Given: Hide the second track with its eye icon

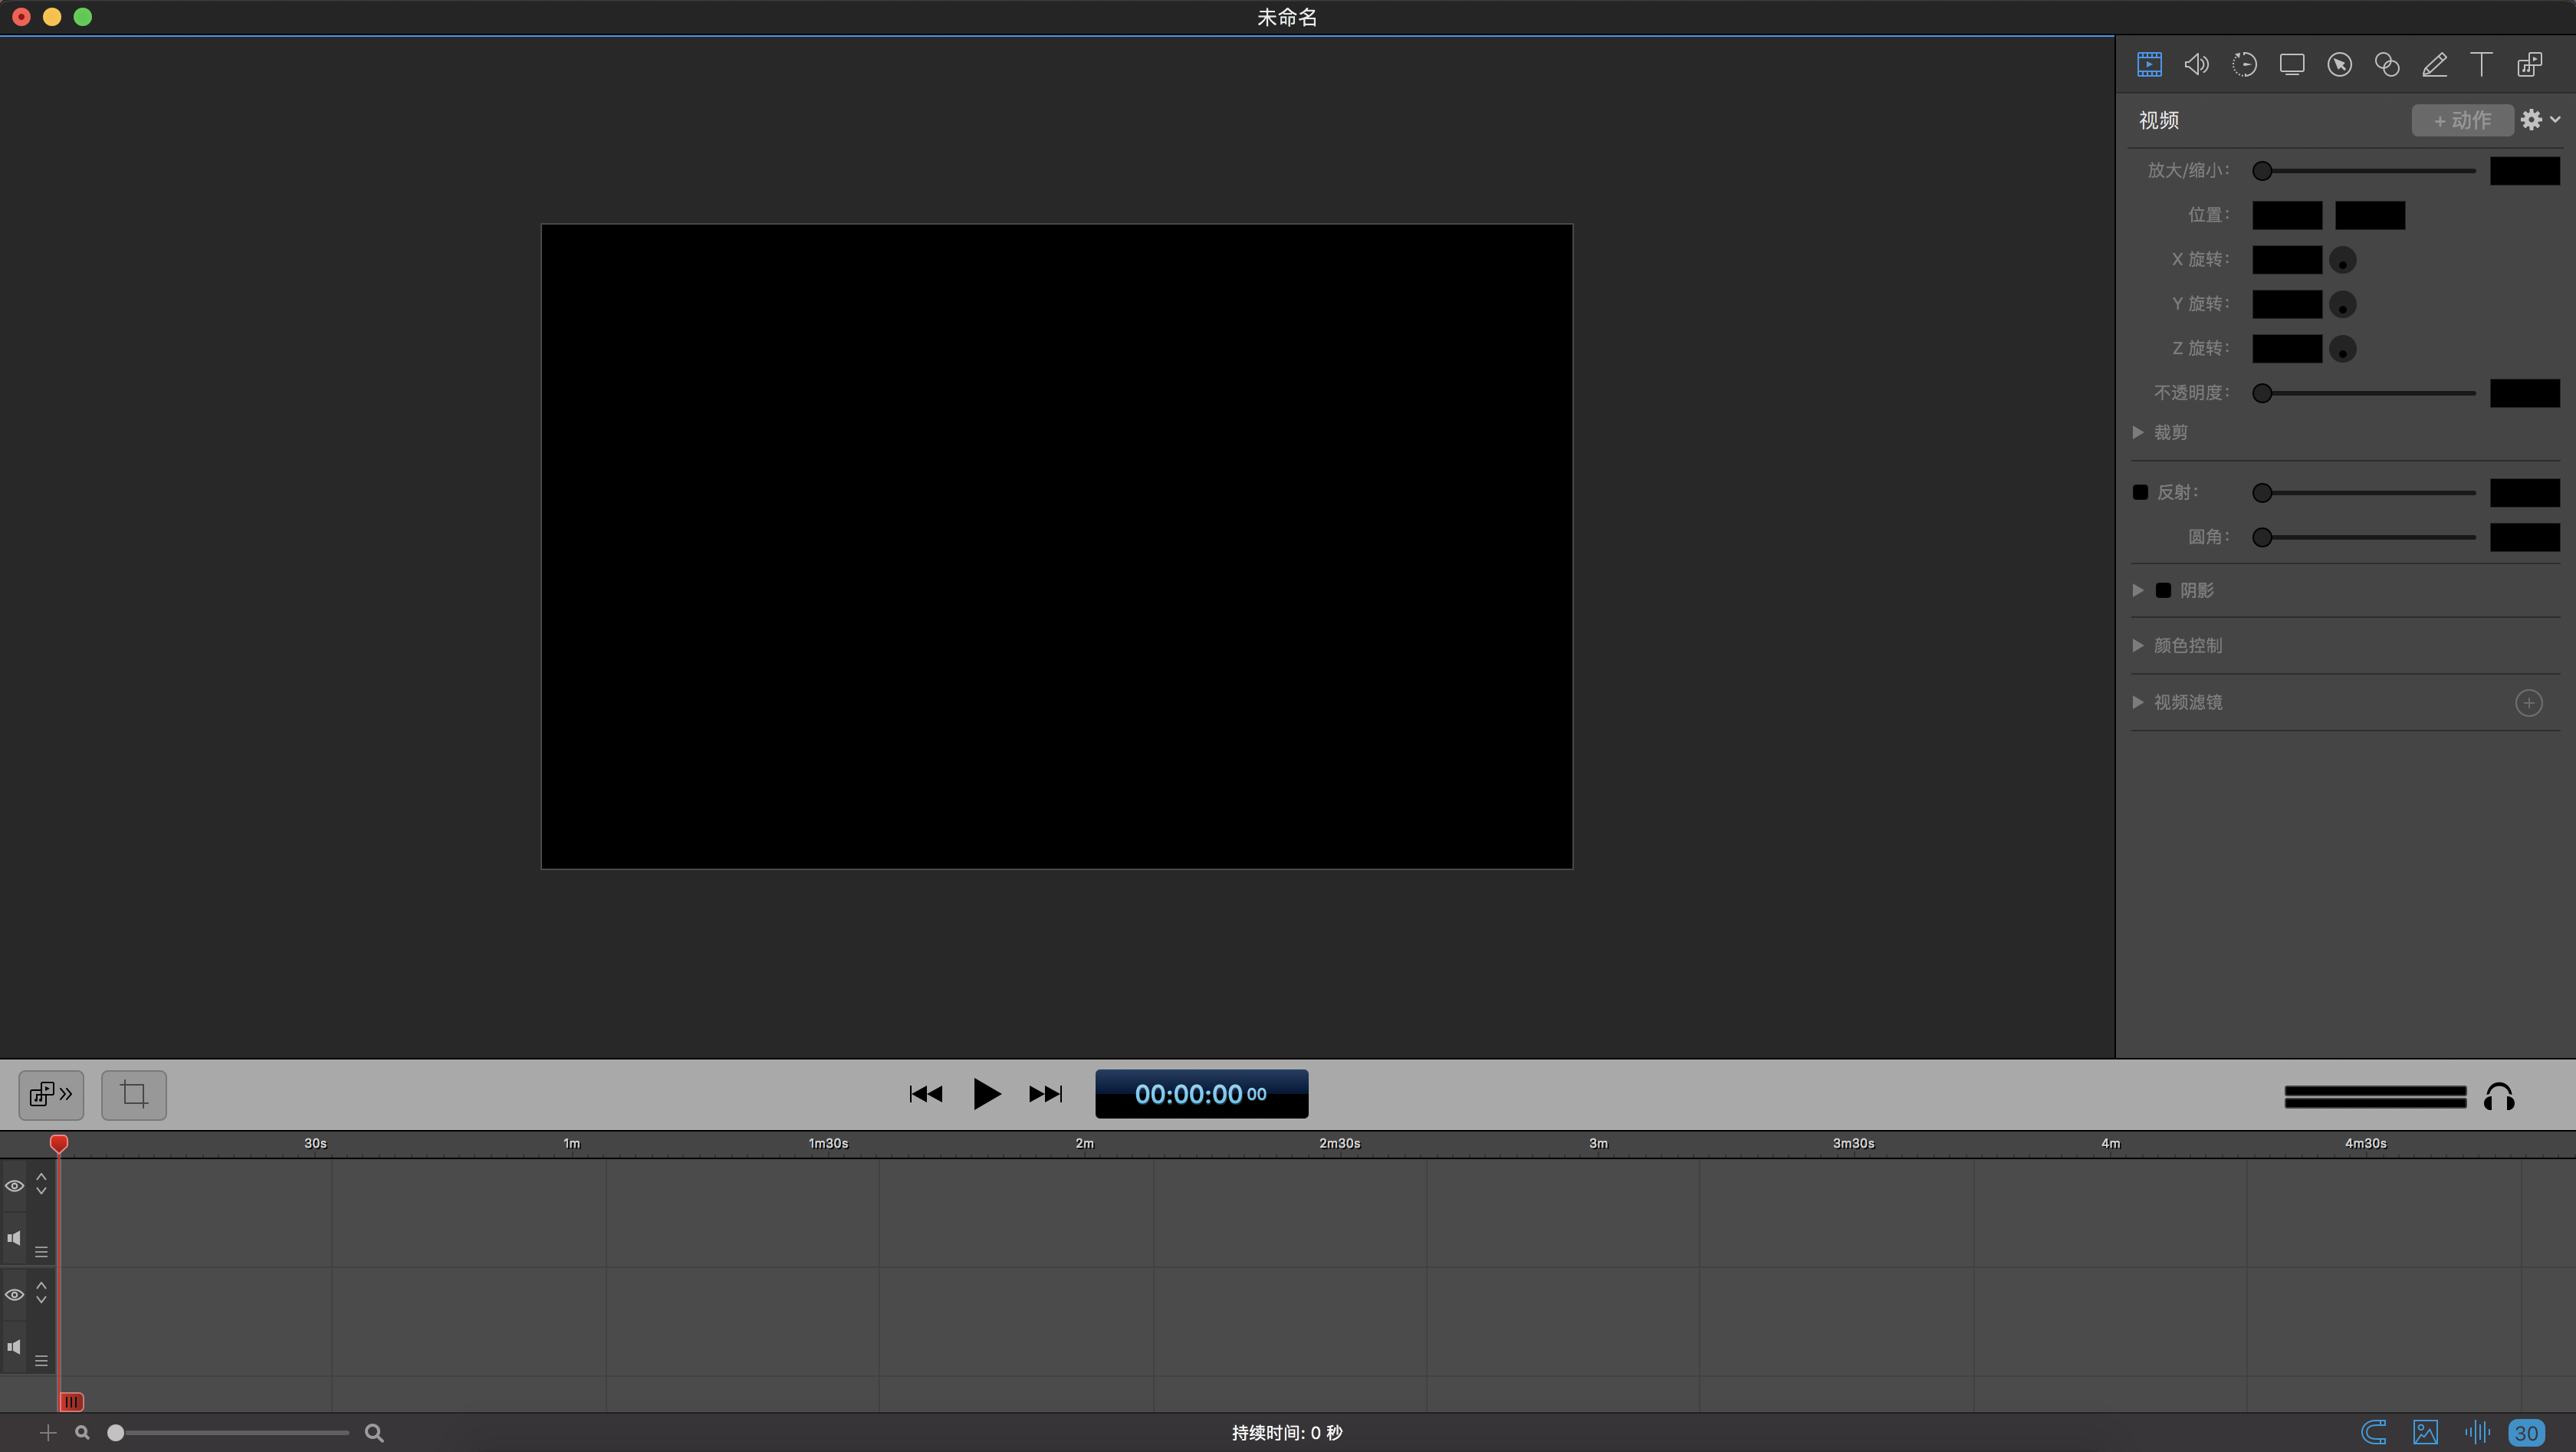Looking at the screenshot, I should [14, 1295].
